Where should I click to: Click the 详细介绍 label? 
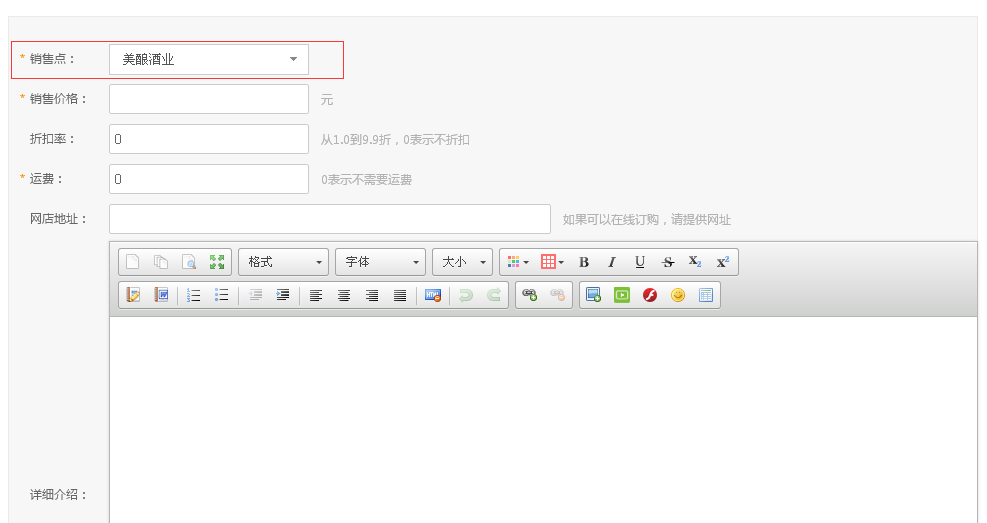(58, 495)
